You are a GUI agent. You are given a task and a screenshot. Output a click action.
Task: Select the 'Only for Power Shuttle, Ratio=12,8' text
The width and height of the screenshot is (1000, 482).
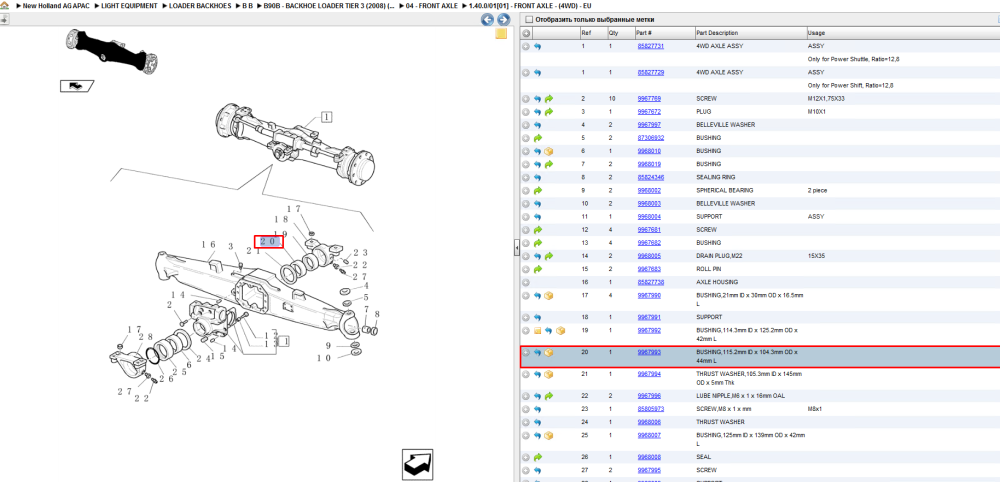(853, 59)
